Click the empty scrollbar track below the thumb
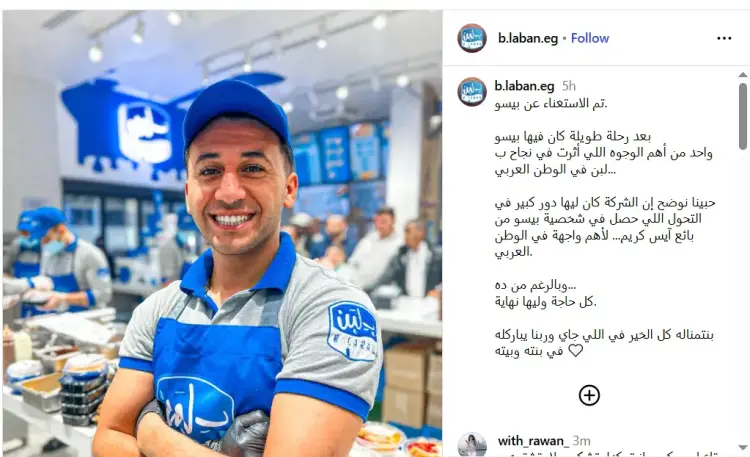 [x=742, y=297]
